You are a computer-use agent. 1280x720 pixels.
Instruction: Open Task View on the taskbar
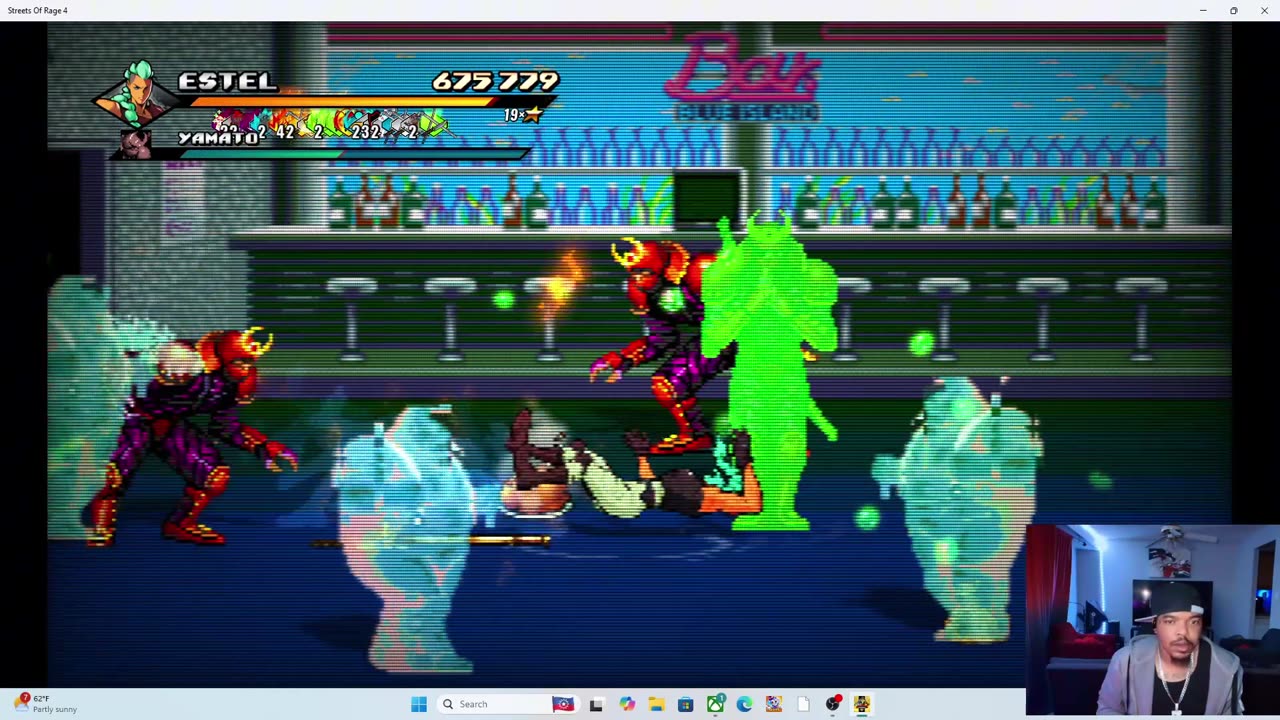(x=596, y=704)
